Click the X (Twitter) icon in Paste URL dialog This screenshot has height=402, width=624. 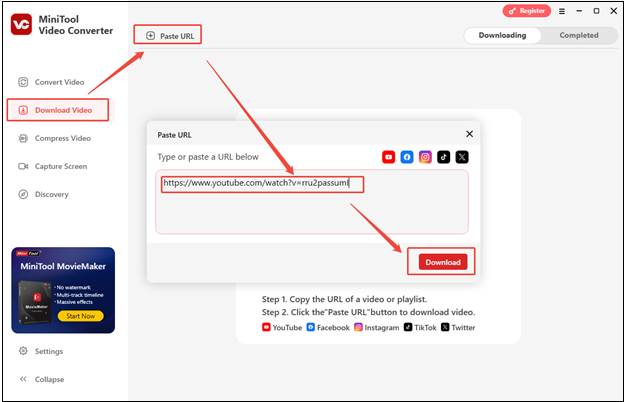click(462, 157)
